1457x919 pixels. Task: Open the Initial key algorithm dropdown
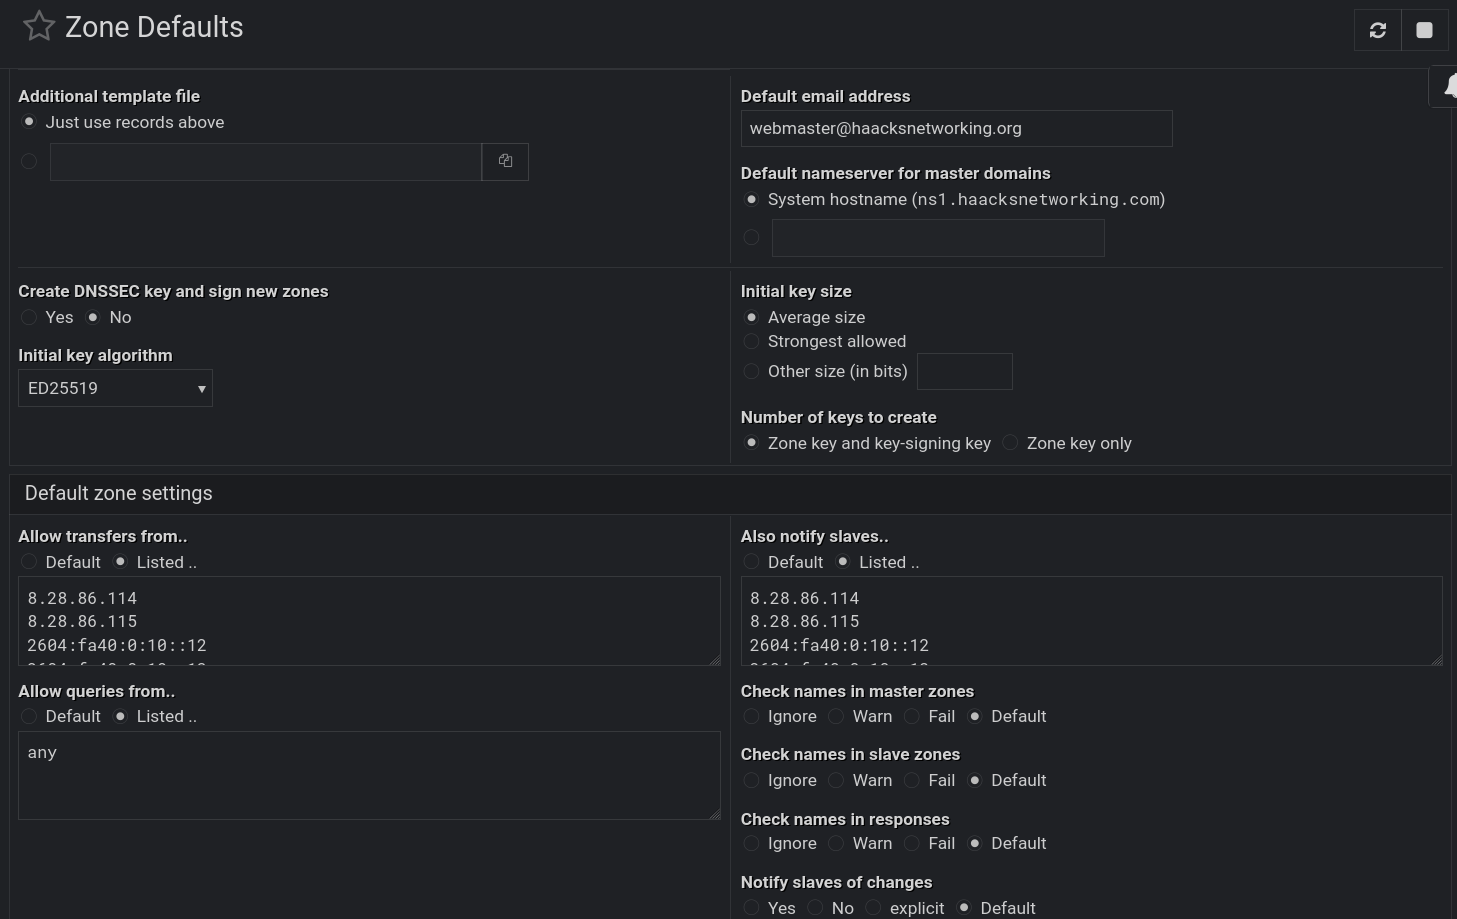[115, 389]
